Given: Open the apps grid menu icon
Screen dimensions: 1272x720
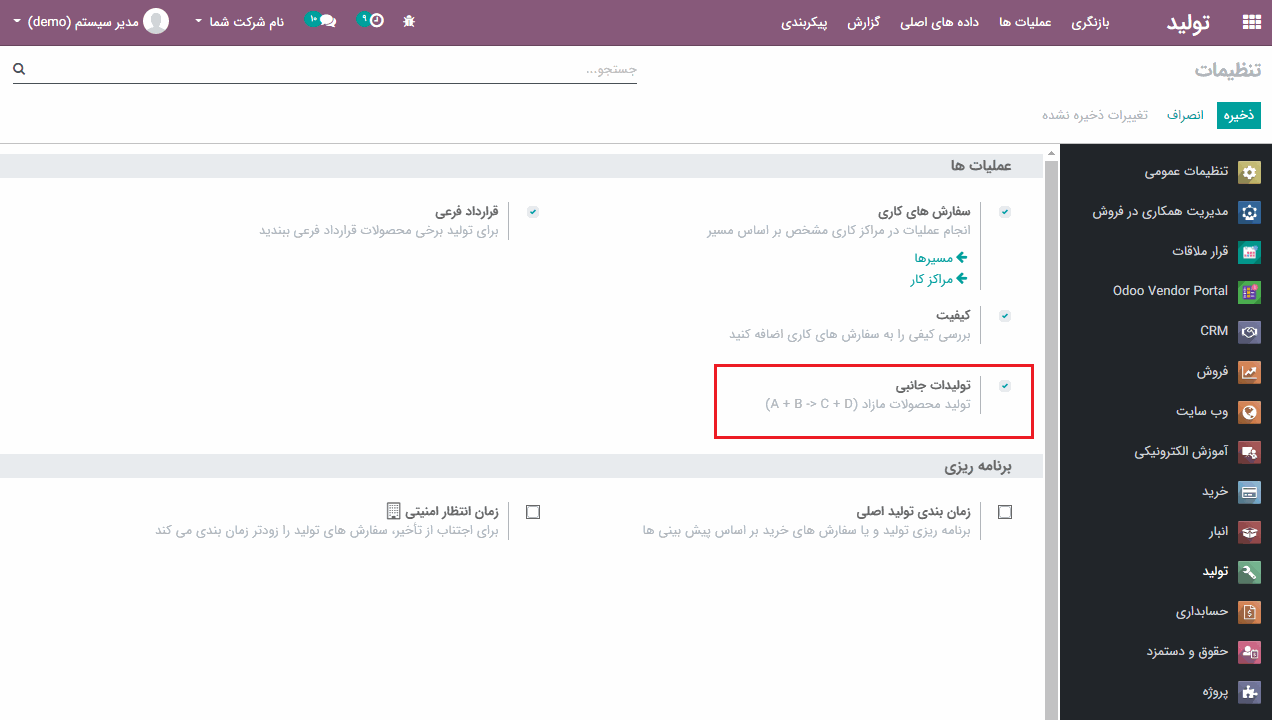Looking at the screenshot, I should (x=1251, y=22).
